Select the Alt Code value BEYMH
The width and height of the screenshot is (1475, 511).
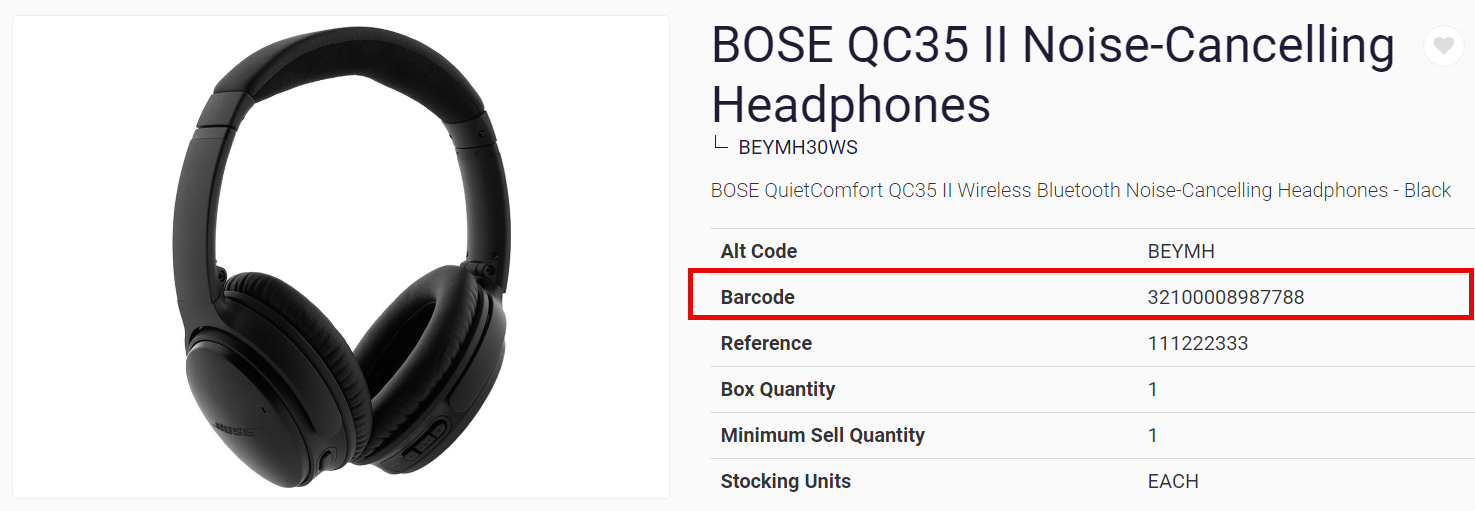pyautogui.click(x=1180, y=251)
